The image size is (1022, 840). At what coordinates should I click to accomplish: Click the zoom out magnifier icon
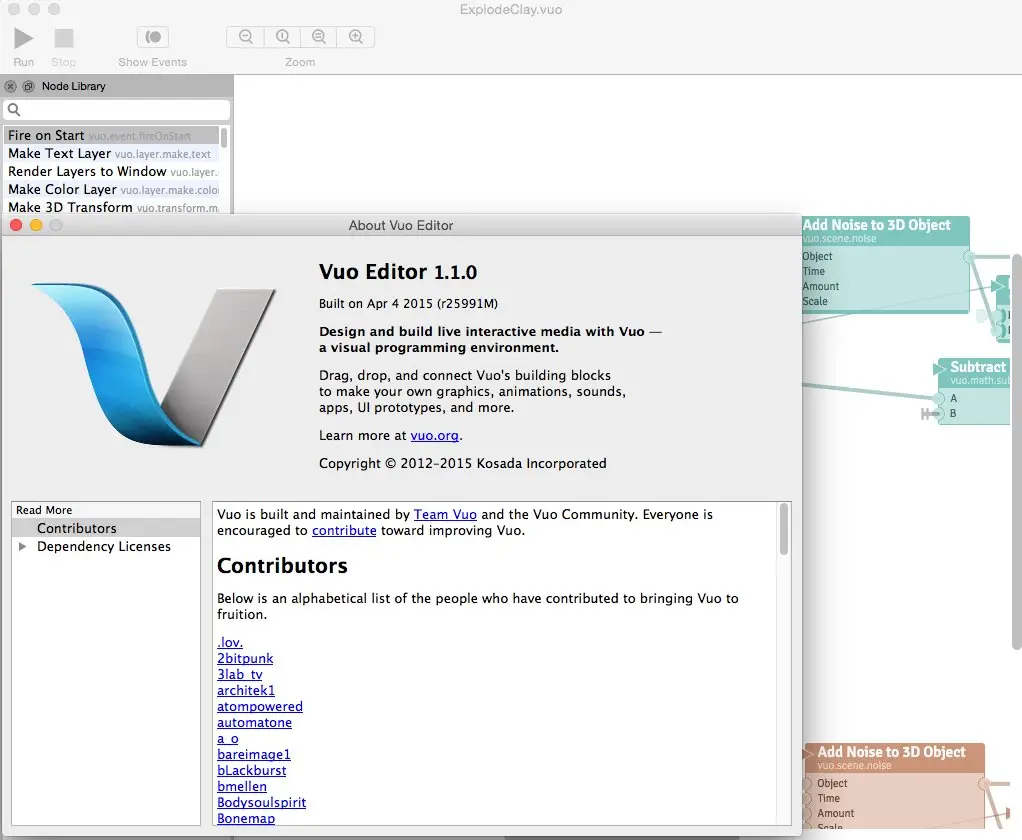click(246, 36)
